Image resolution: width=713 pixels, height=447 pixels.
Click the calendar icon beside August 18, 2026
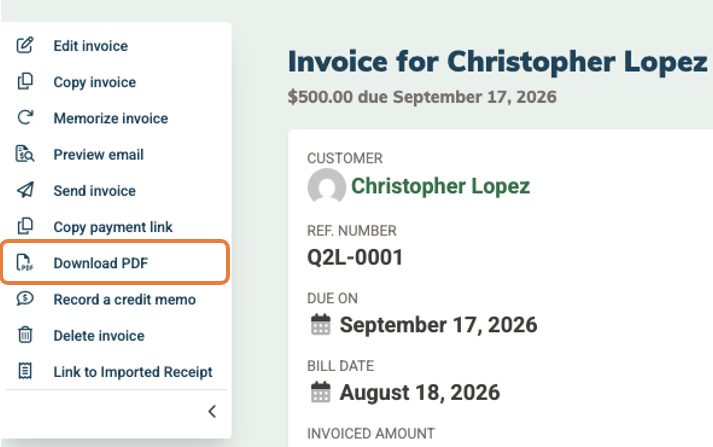click(x=321, y=392)
